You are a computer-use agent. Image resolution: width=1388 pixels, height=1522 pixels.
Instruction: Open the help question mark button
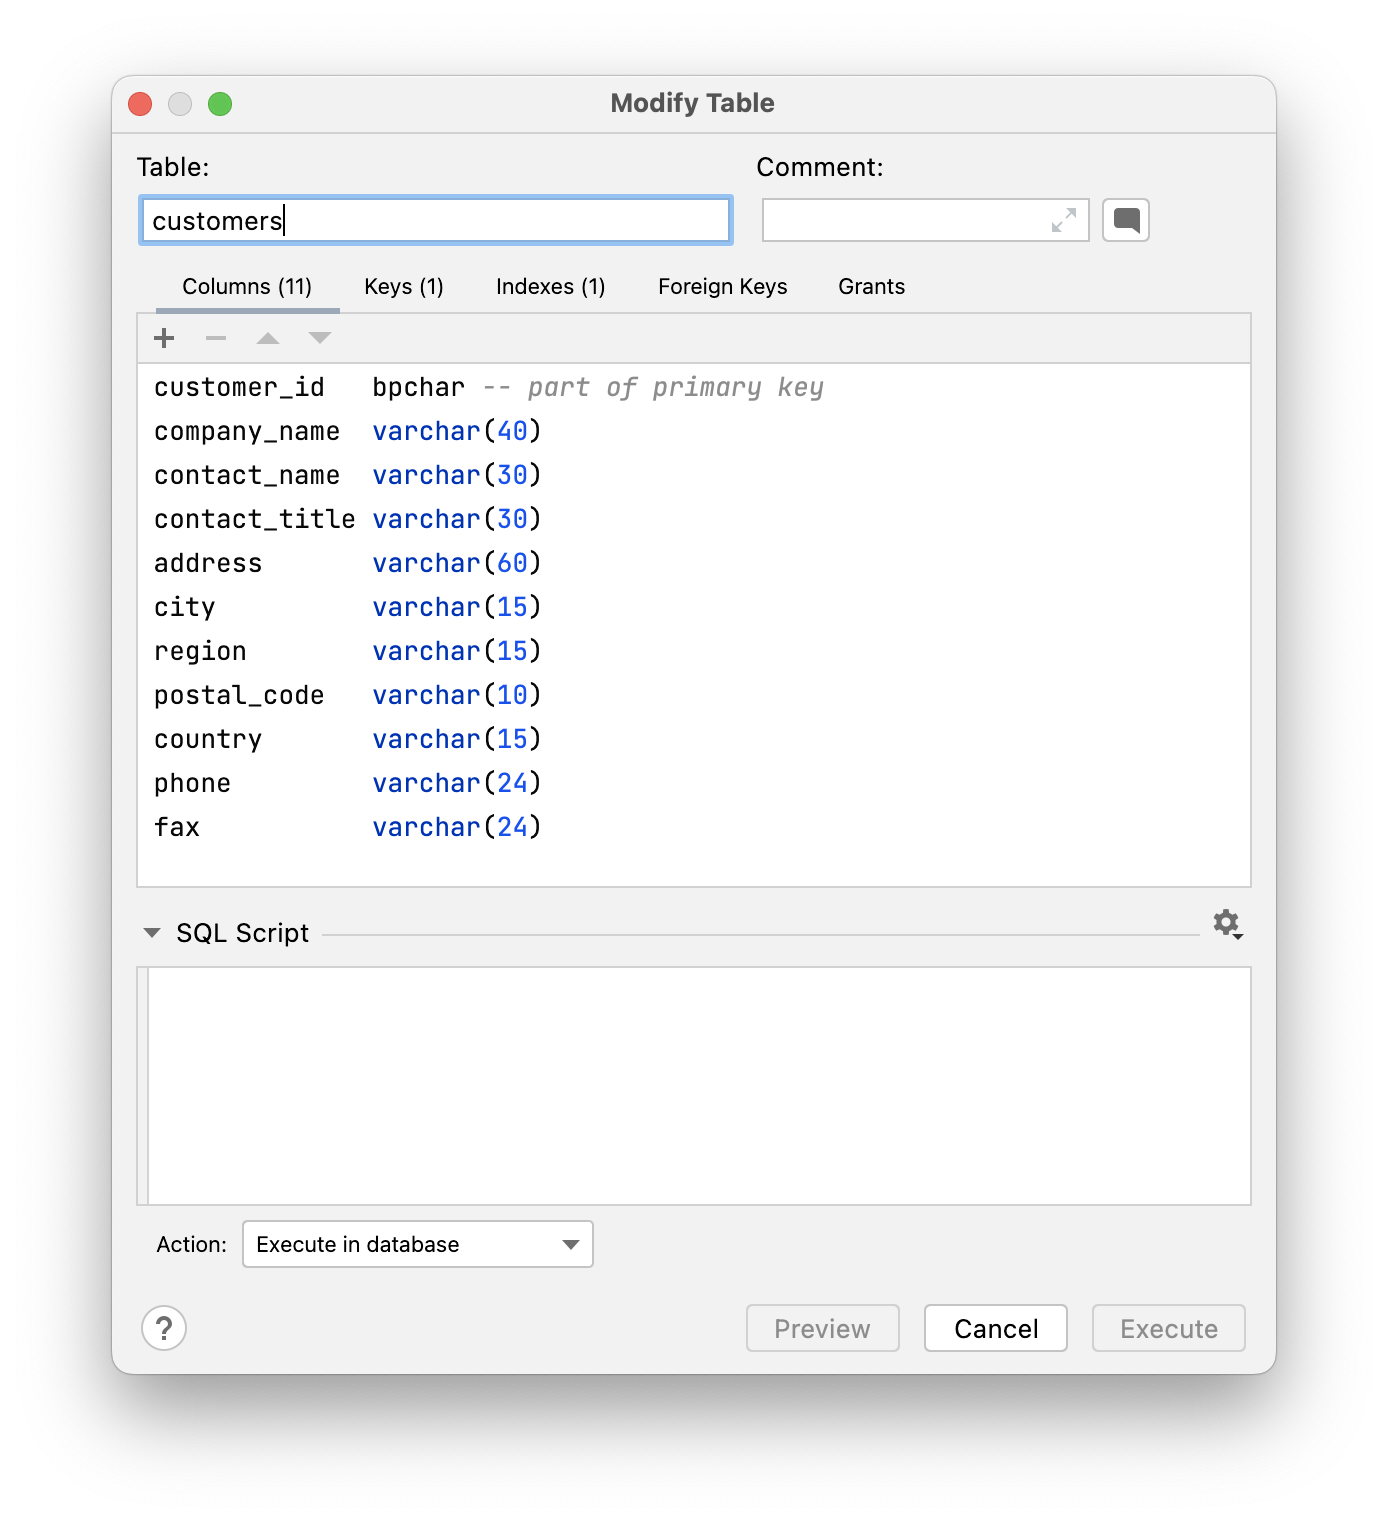tap(164, 1328)
